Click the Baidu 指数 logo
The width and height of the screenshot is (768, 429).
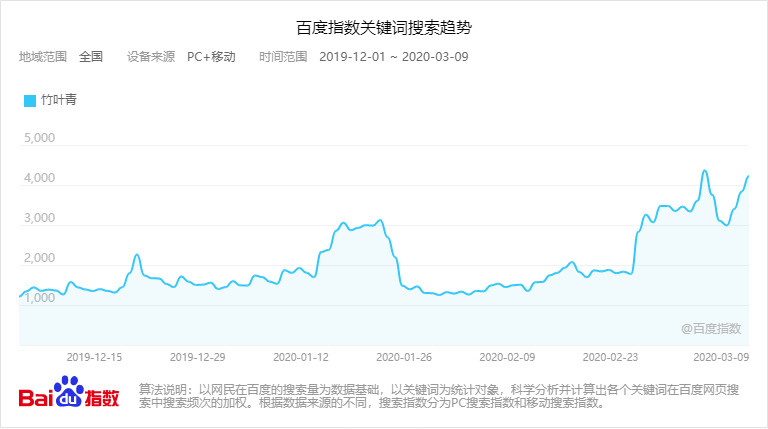pos(69,392)
